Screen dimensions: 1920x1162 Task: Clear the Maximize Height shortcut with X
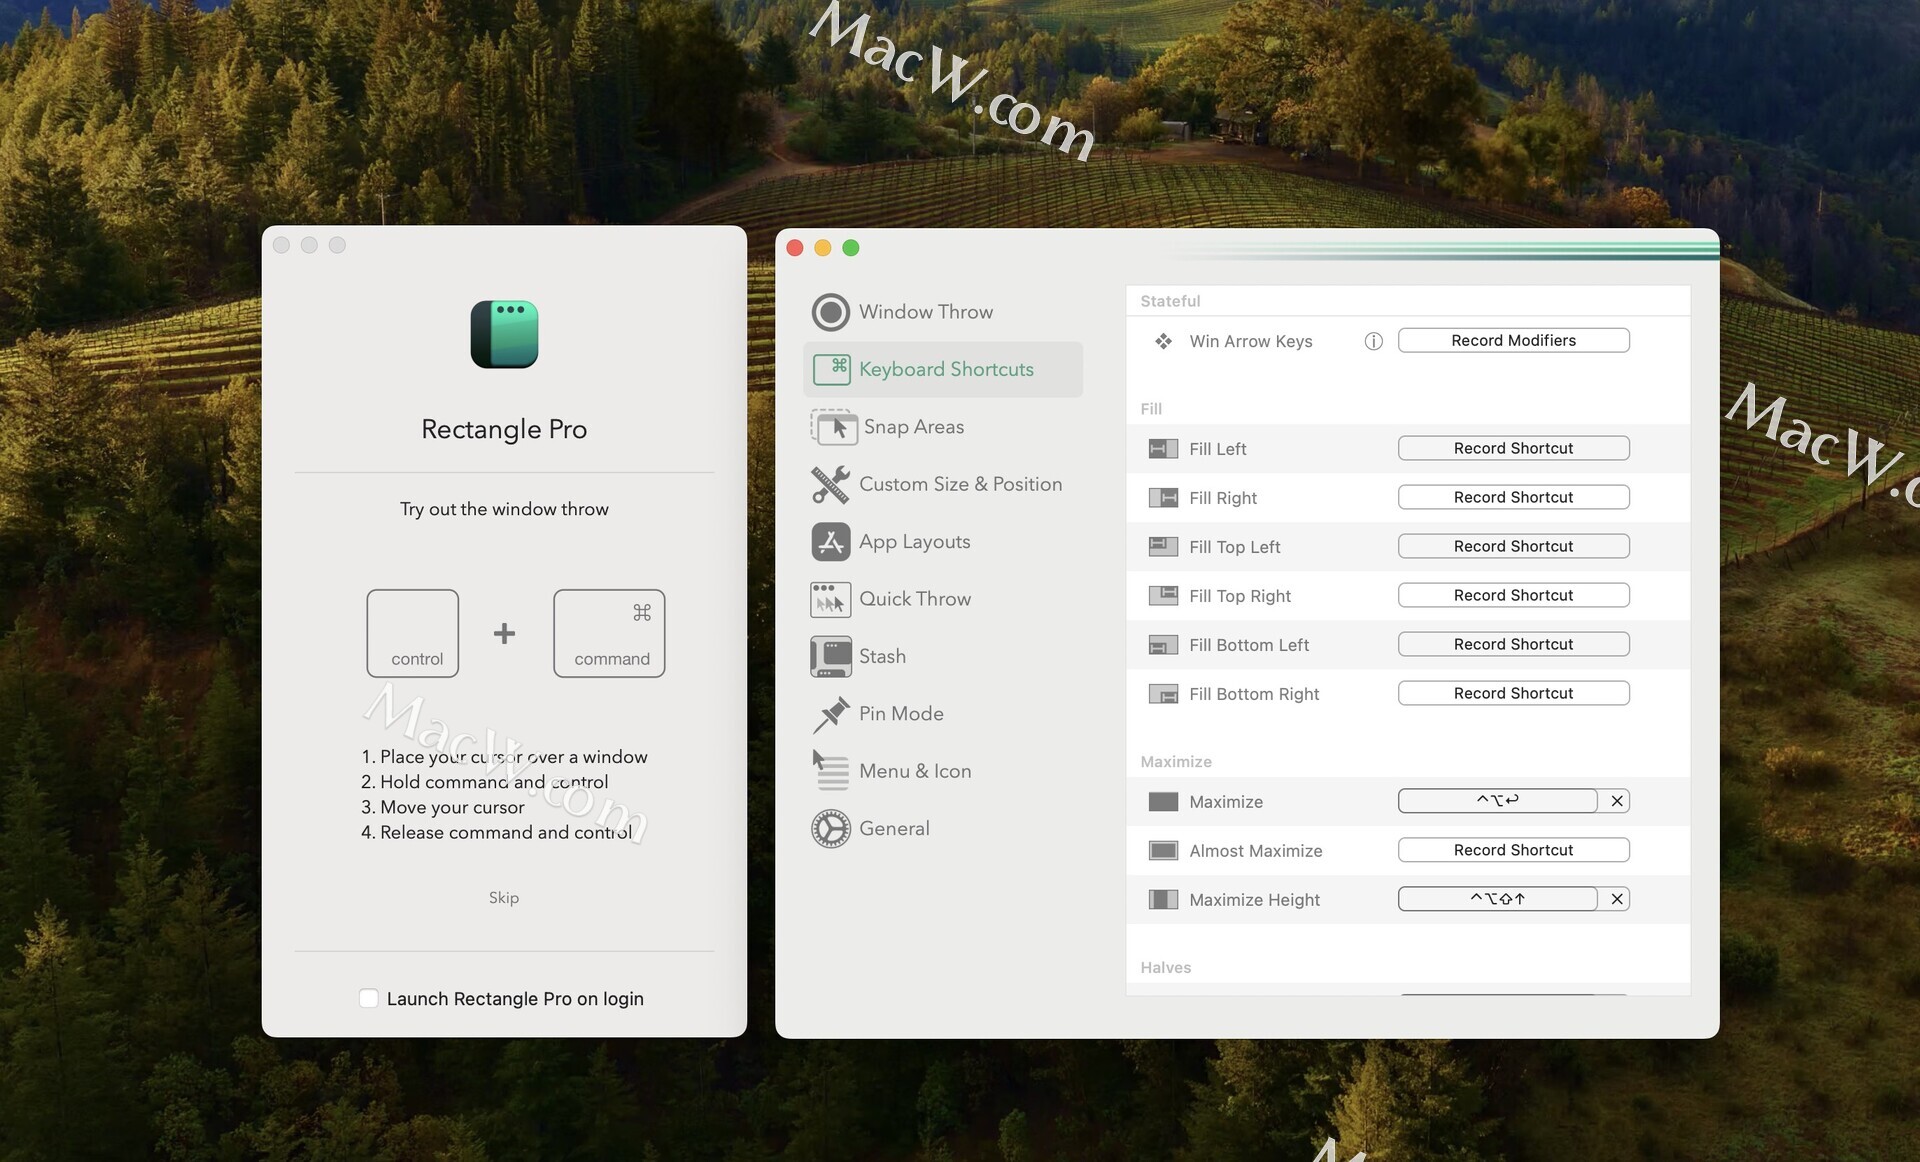(x=1616, y=899)
